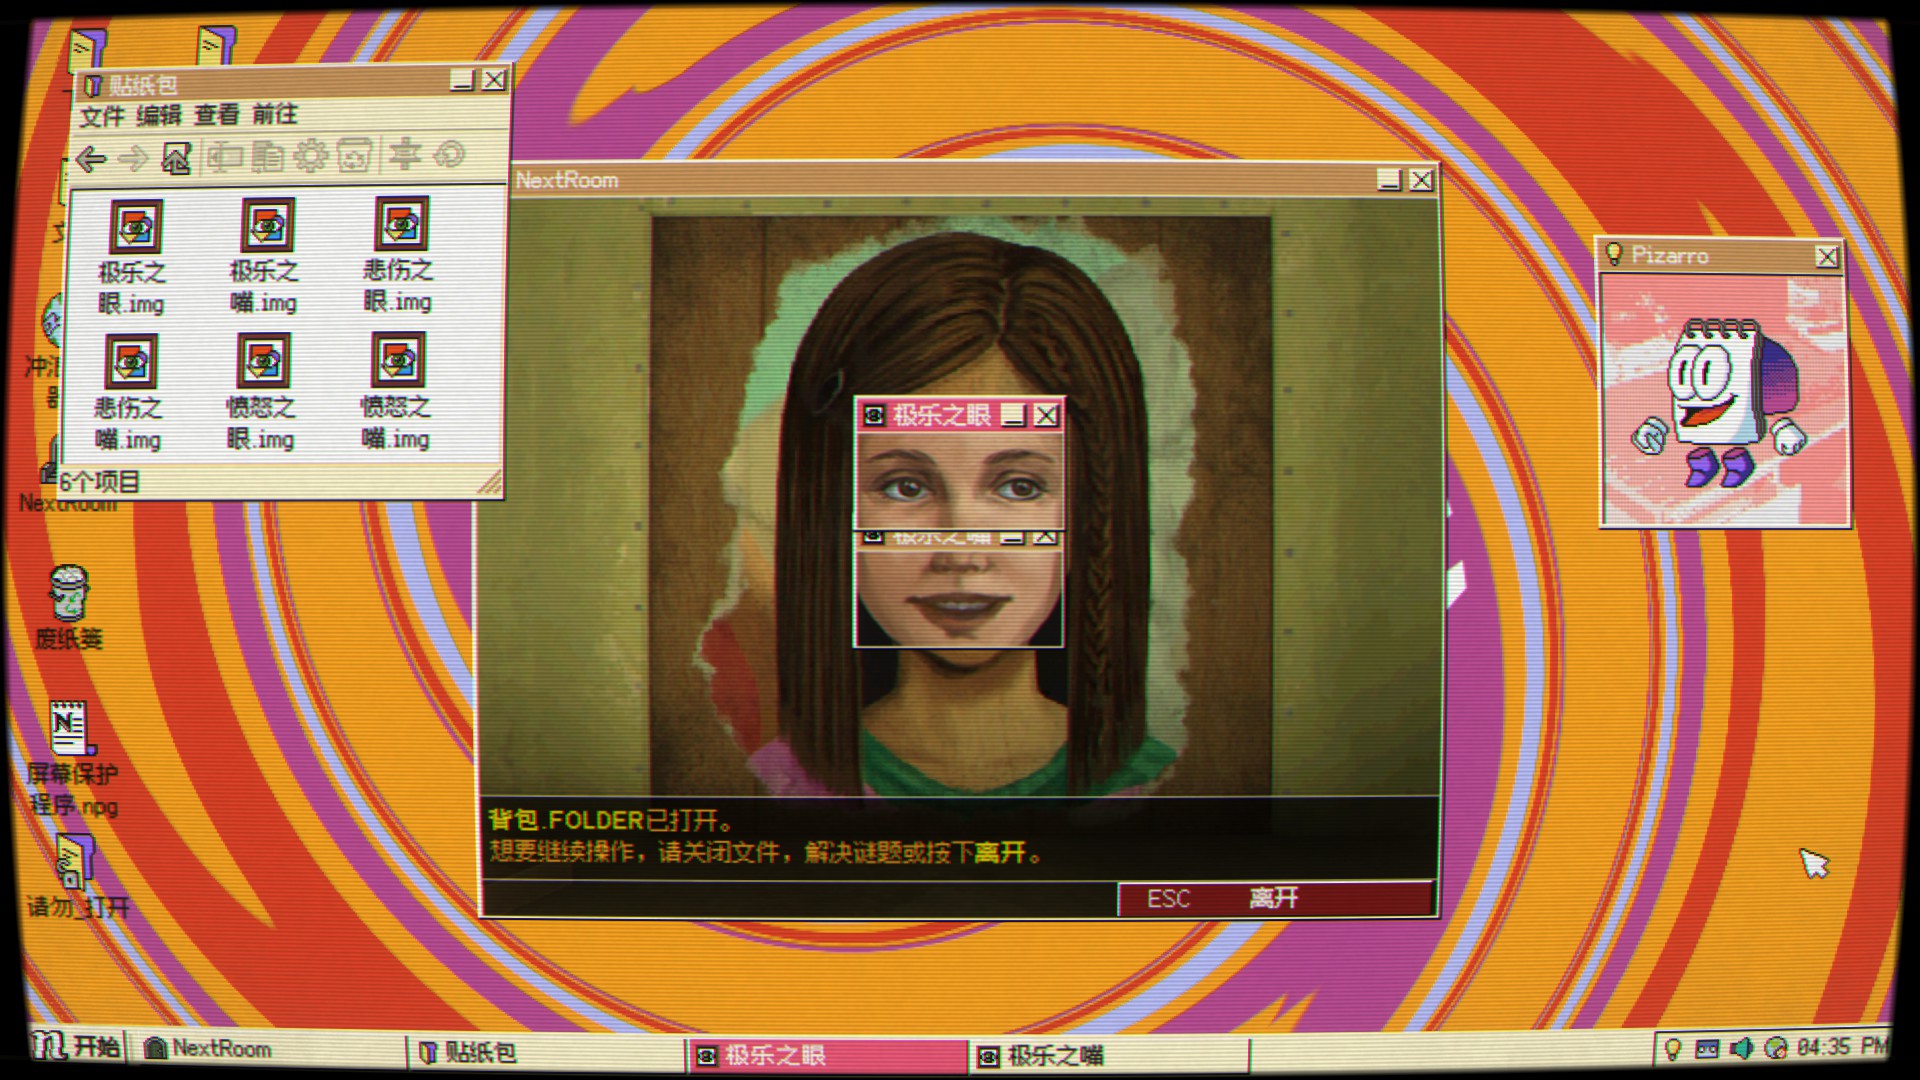Minimize the 极乐之眼 sticker window
Viewport: 1920px width, 1080px height.
point(1014,415)
